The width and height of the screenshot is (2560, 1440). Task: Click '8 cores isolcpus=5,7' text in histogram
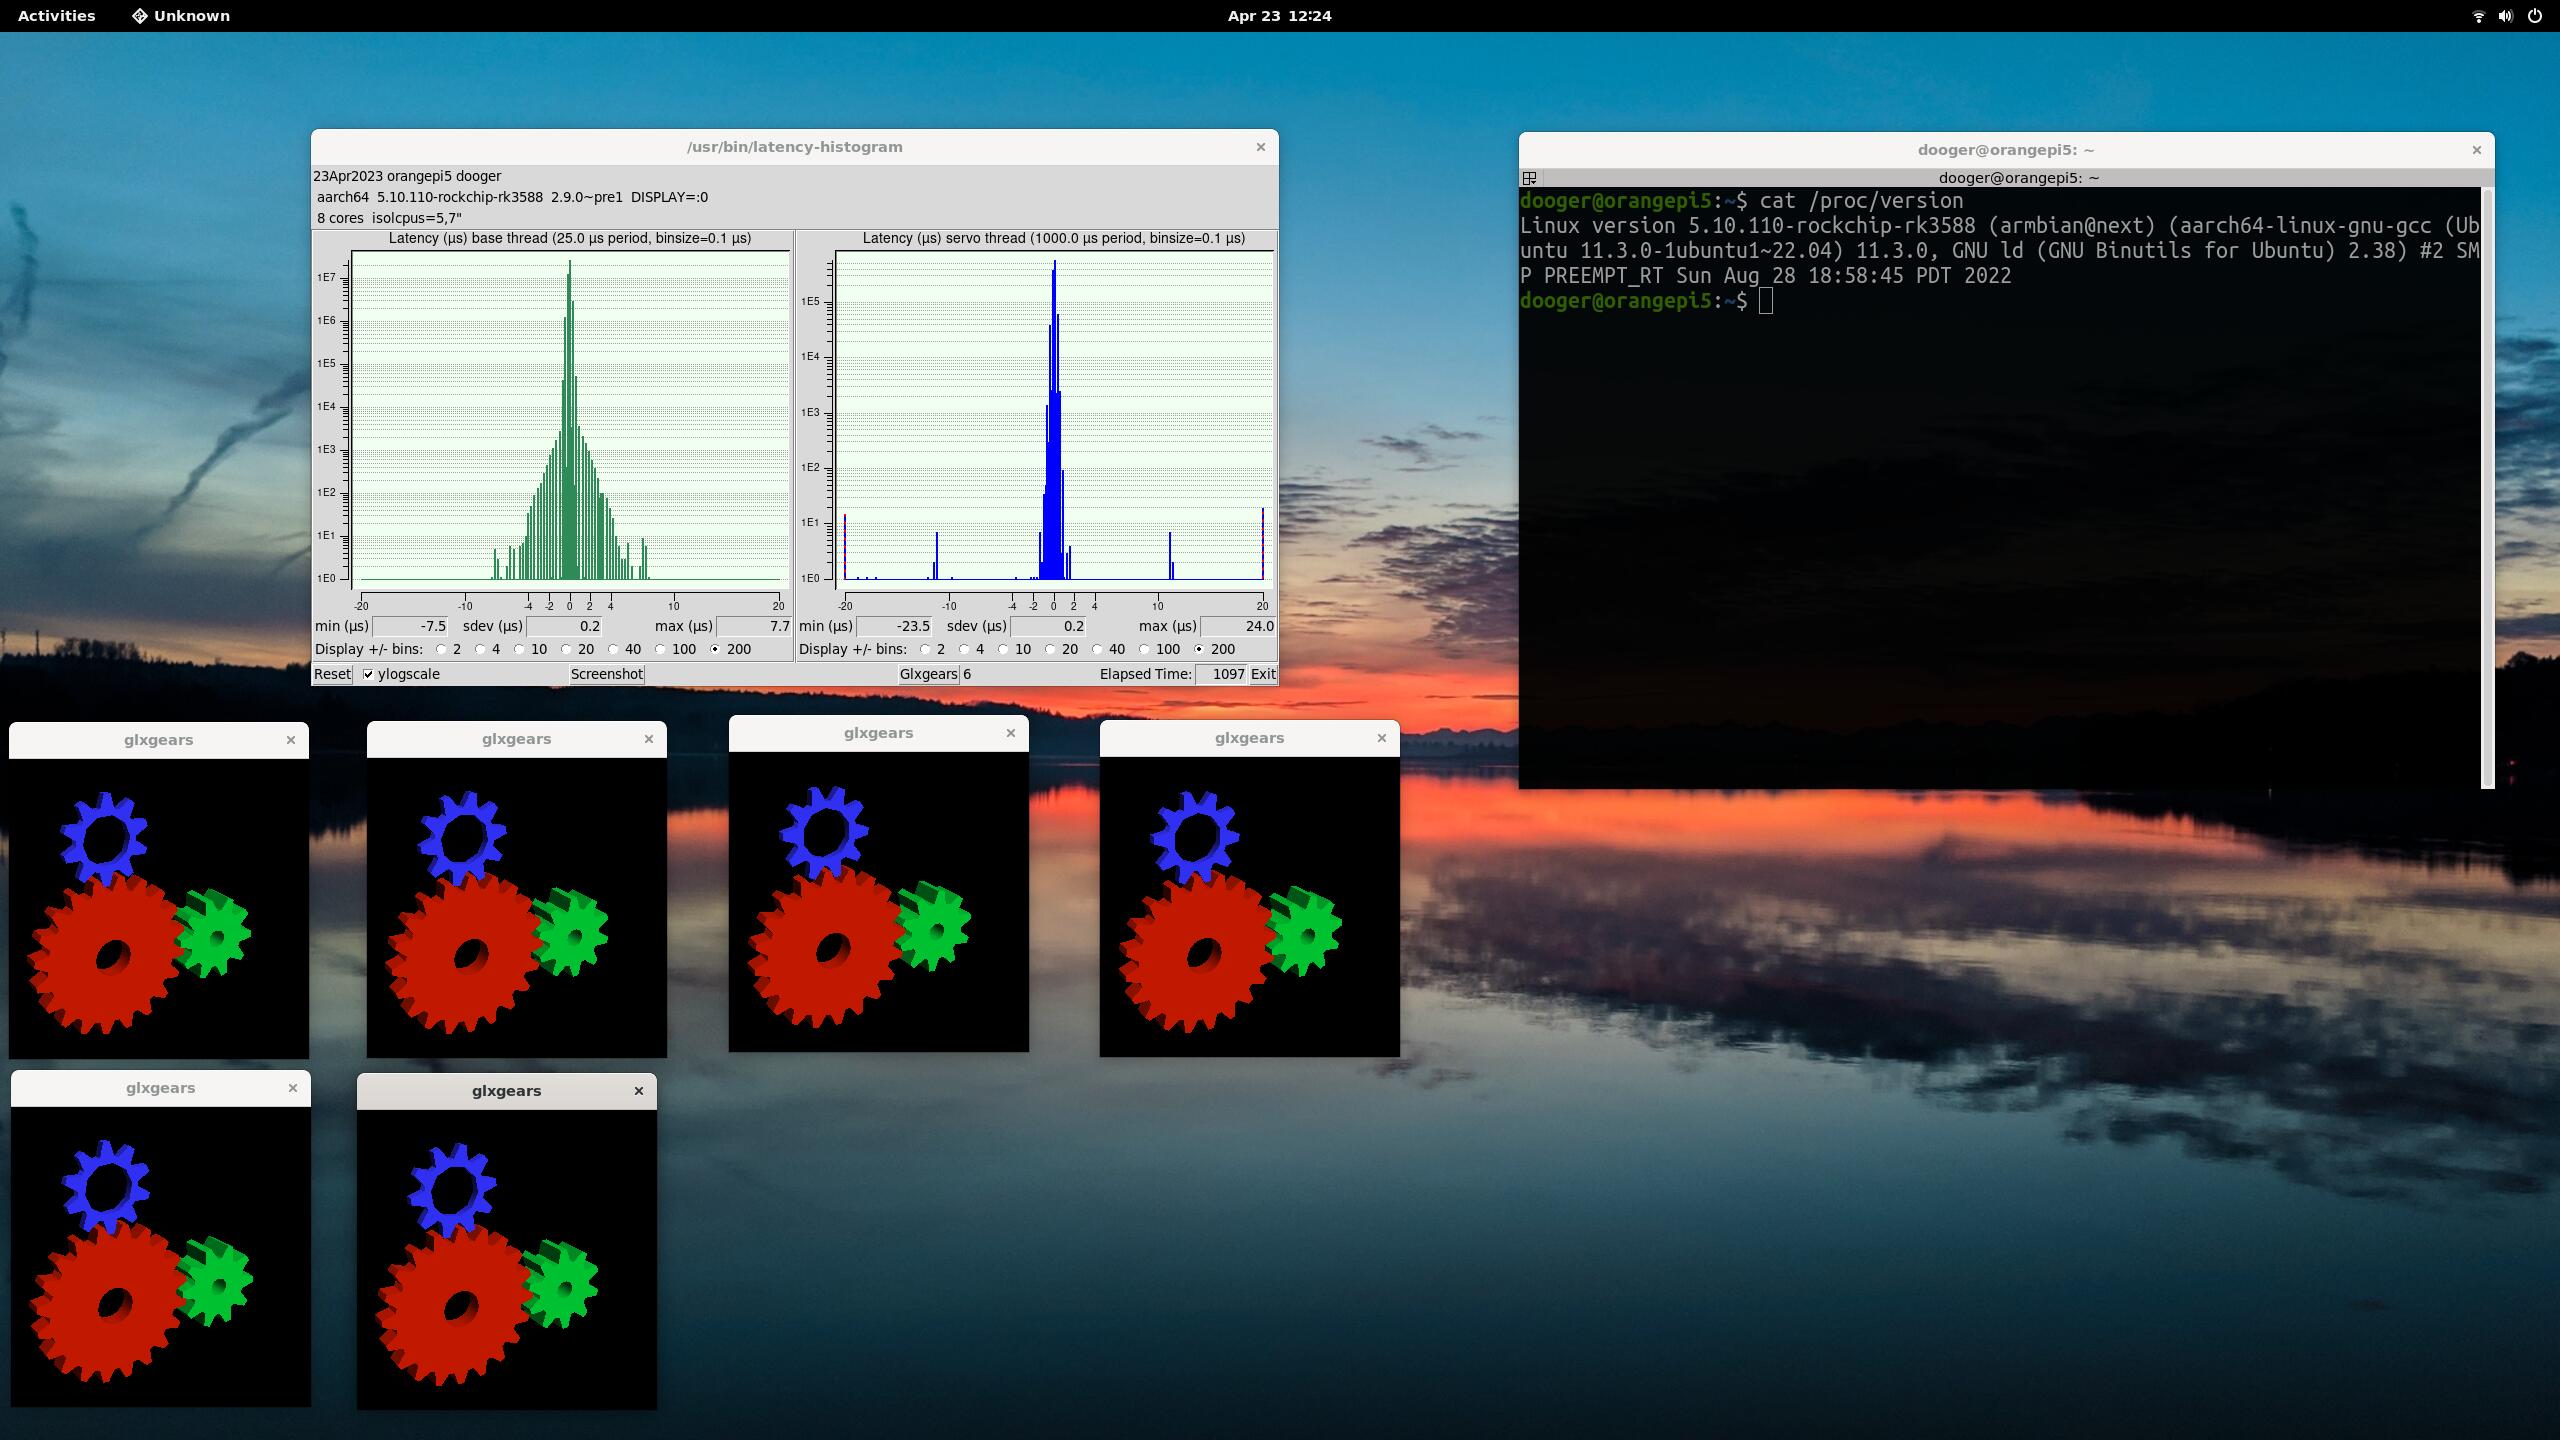click(389, 218)
